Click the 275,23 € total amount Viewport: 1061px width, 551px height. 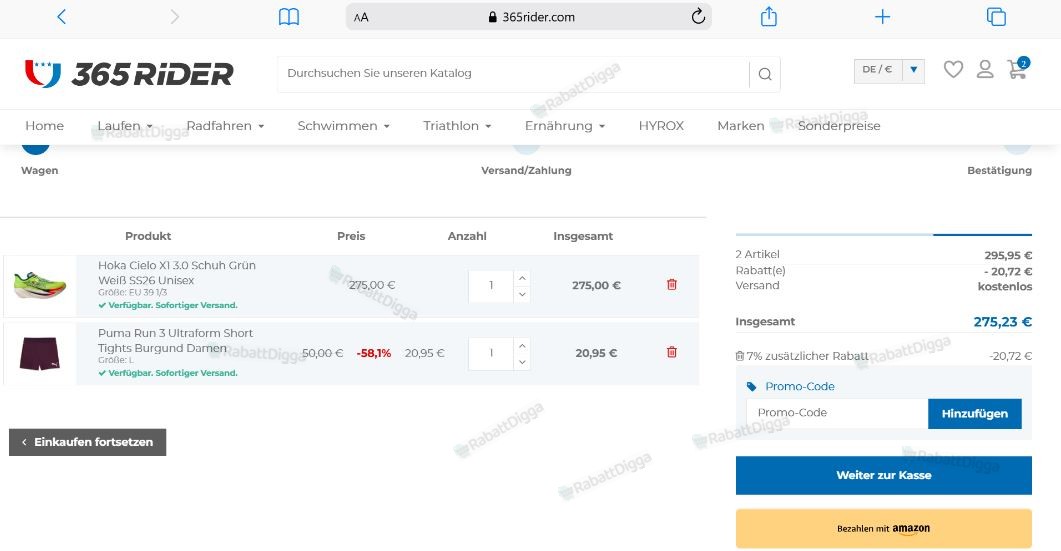pos(1003,322)
